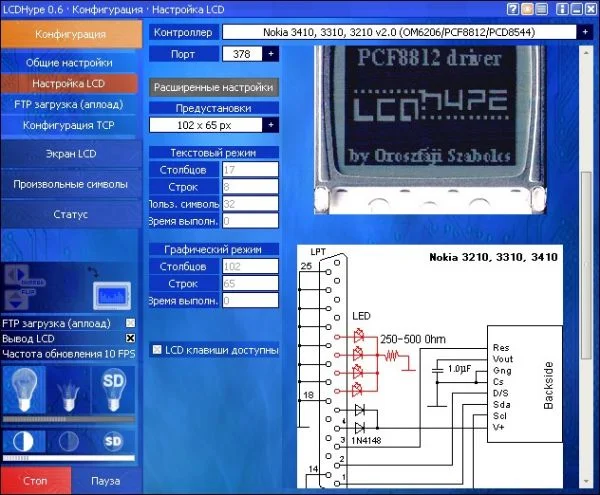600x495 pixels.
Task: Click the Порт field showing 378
Action: pyautogui.click(x=242, y=54)
